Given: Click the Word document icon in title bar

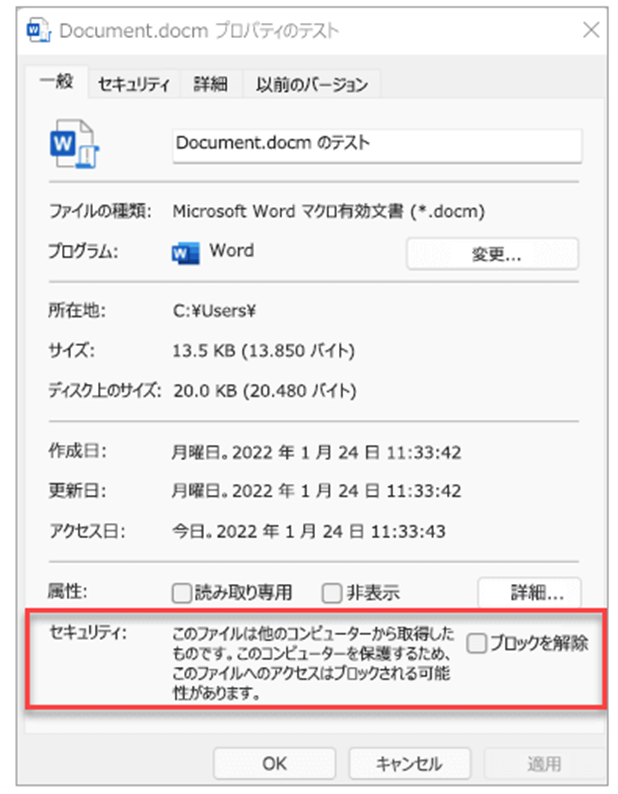Looking at the screenshot, I should tap(38, 30).
